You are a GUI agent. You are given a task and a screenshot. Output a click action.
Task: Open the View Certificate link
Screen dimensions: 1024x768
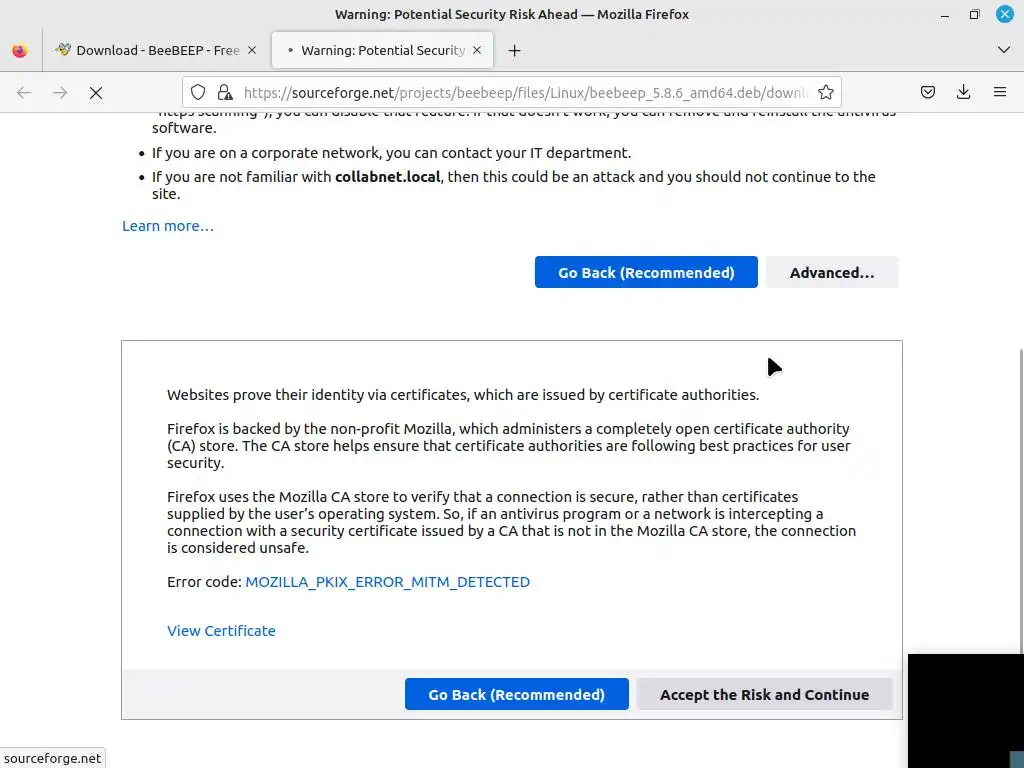[x=221, y=631]
